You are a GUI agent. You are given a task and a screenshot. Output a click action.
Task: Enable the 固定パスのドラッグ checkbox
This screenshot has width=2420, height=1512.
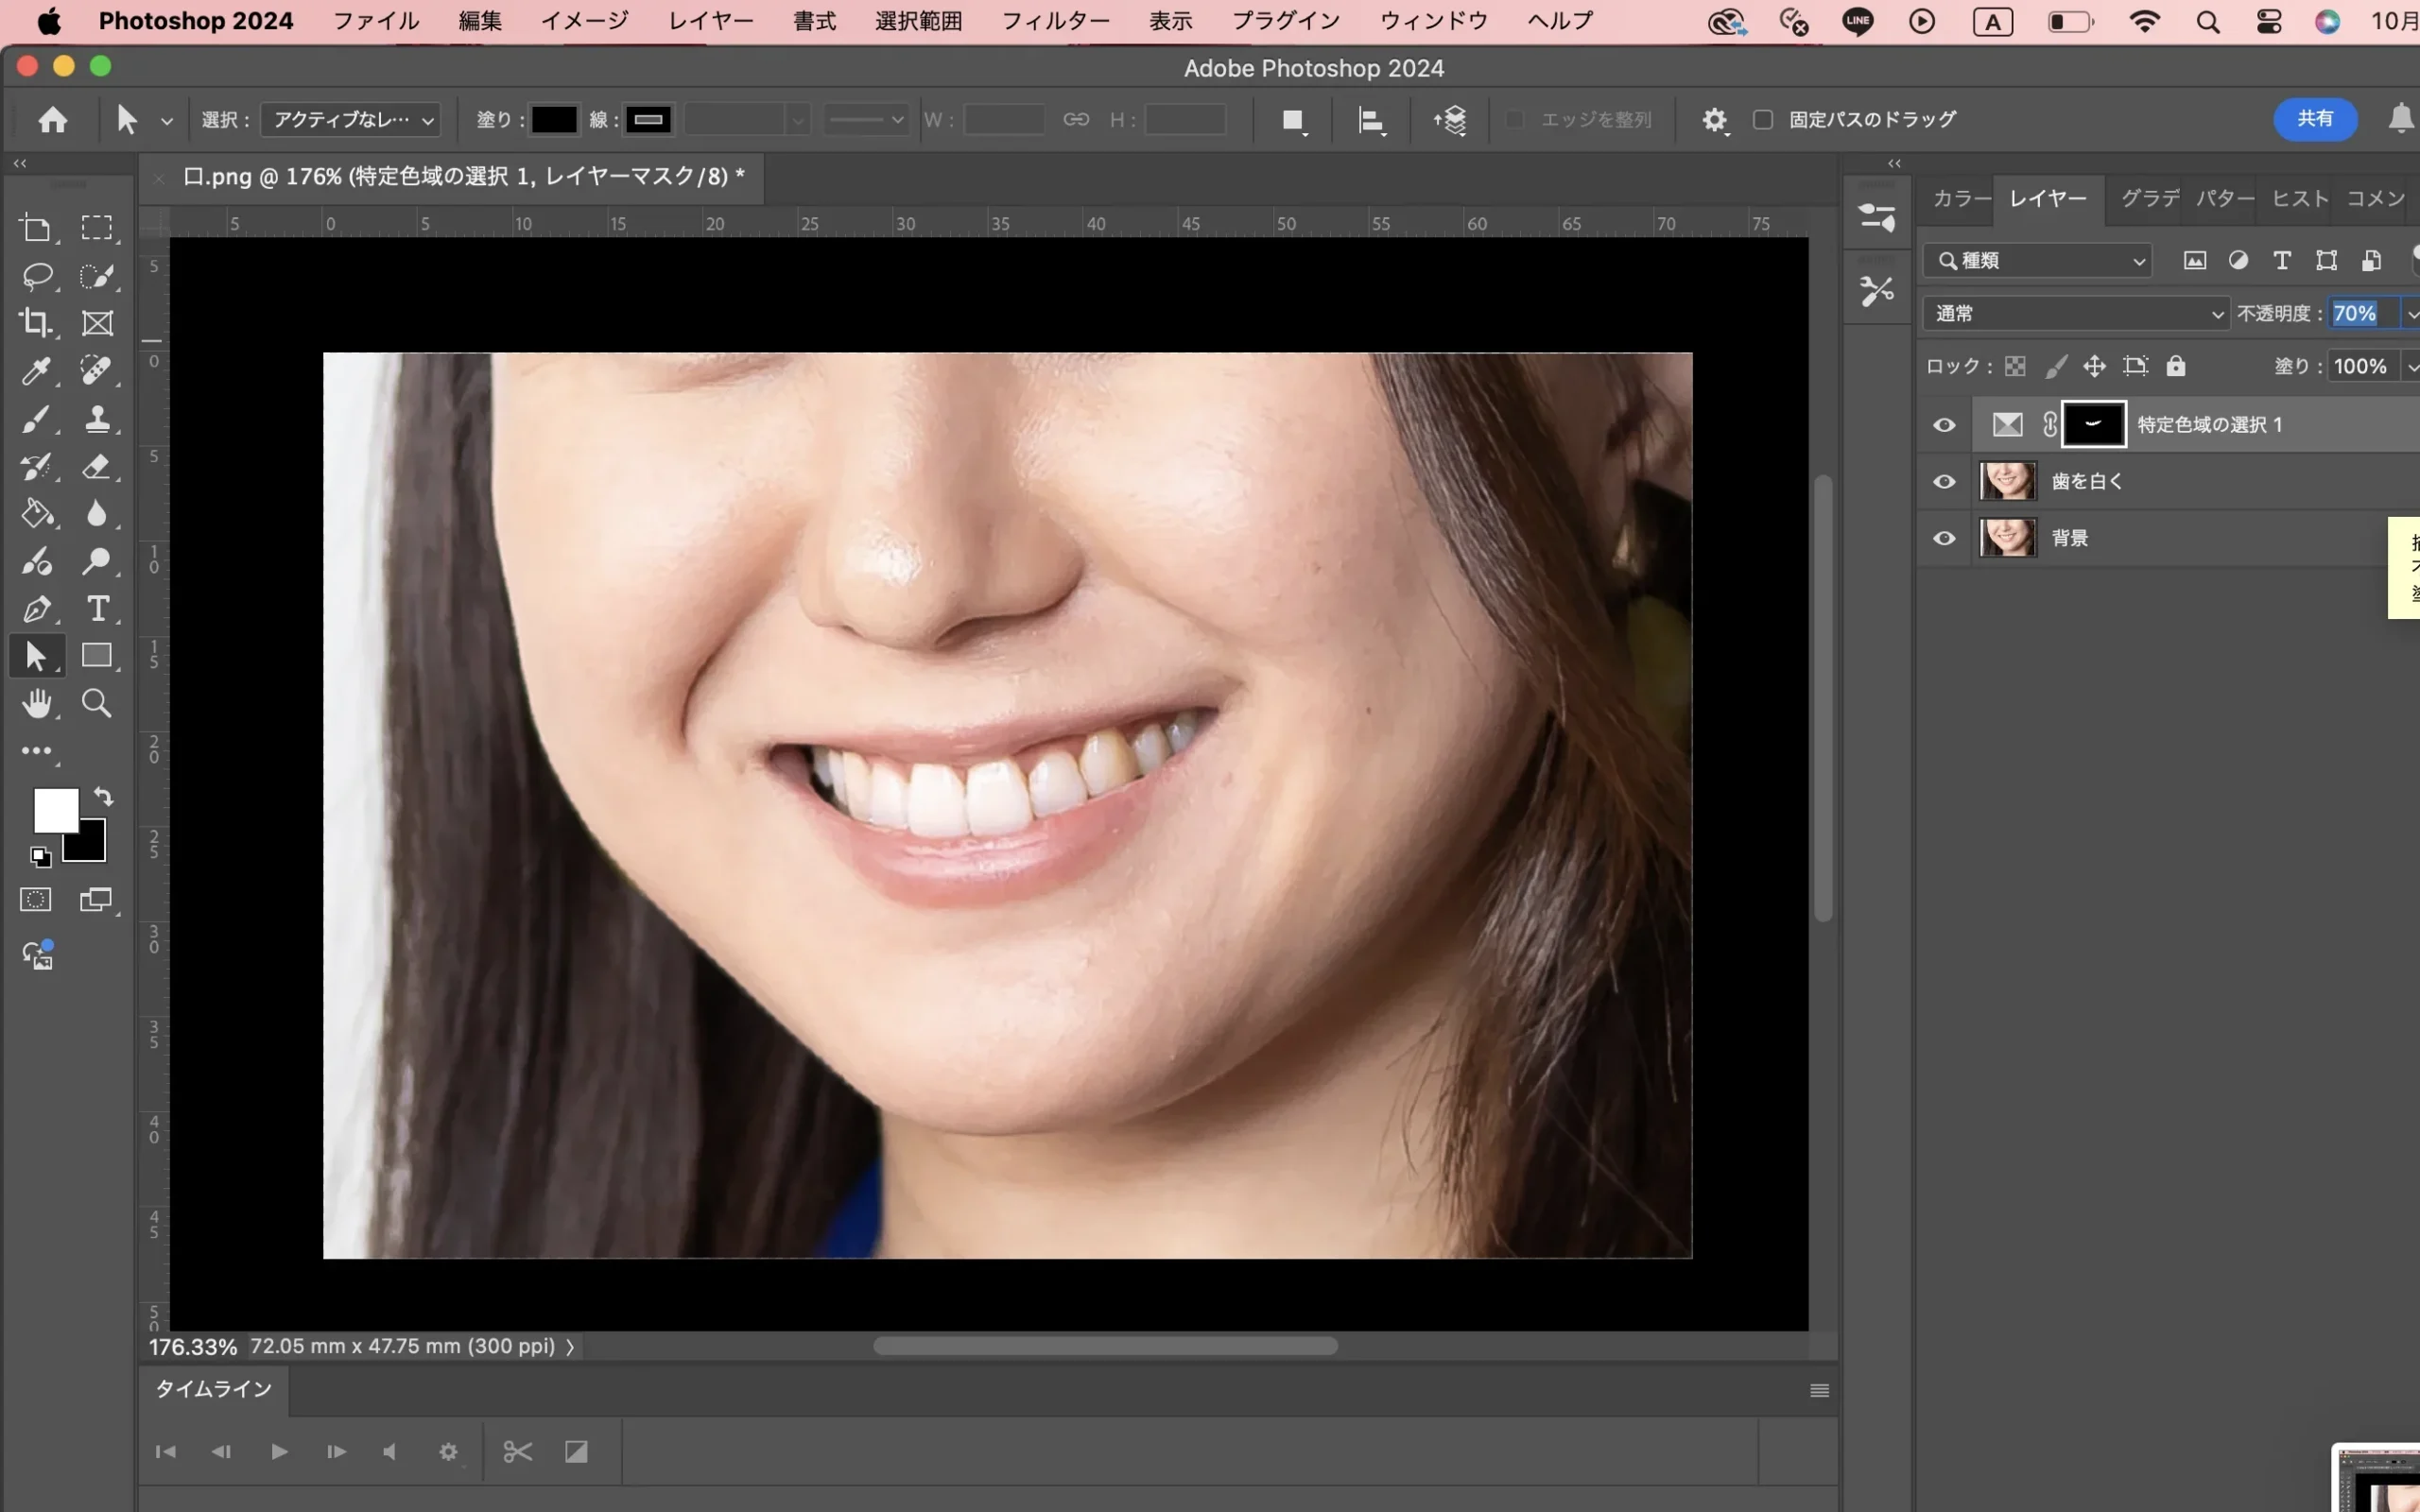(1763, 120)
